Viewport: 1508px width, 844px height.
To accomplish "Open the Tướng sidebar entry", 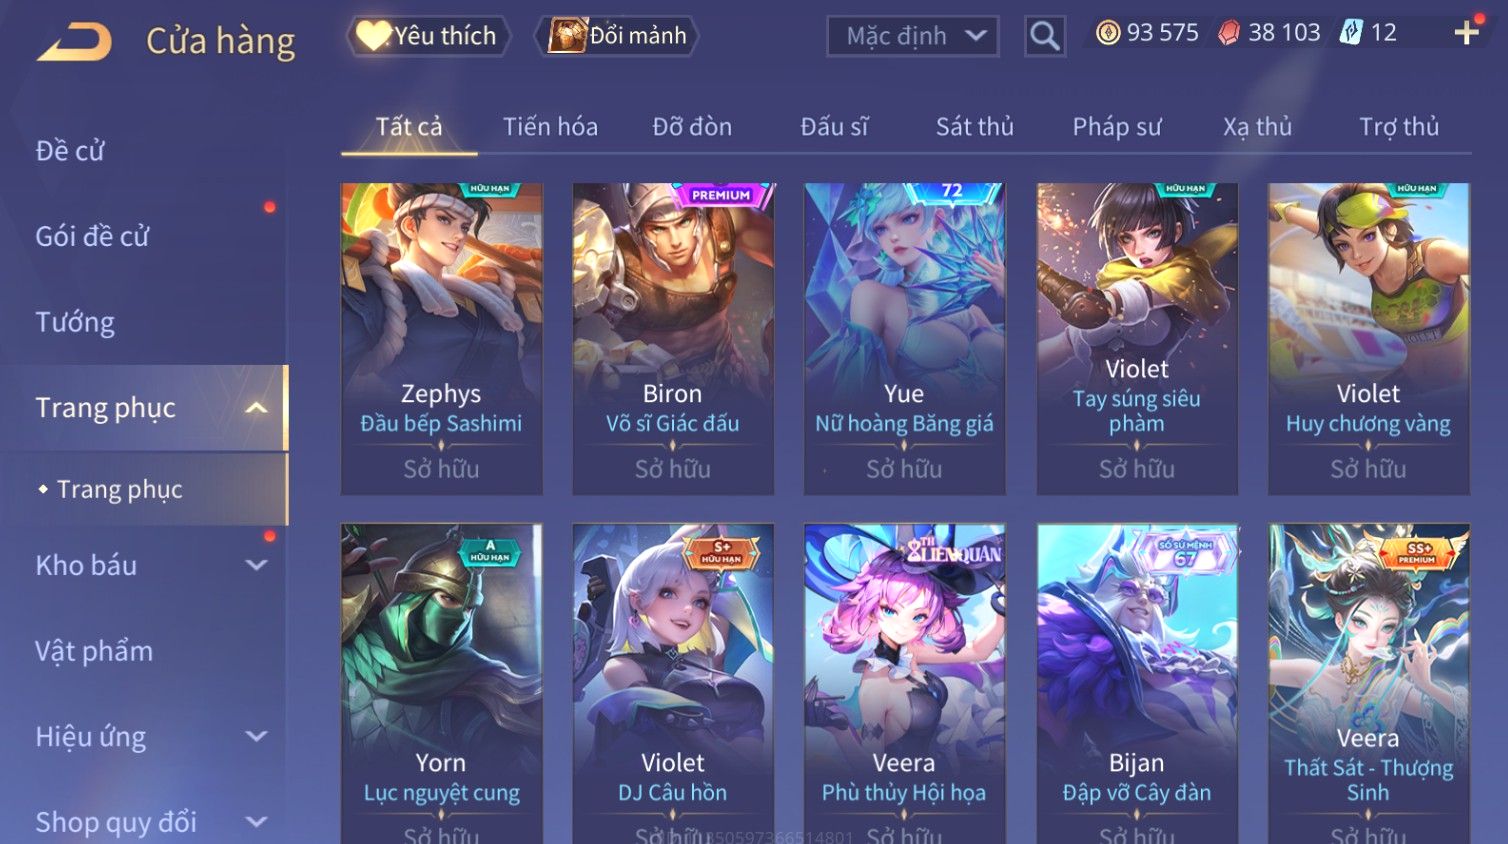I will [75, 323].
